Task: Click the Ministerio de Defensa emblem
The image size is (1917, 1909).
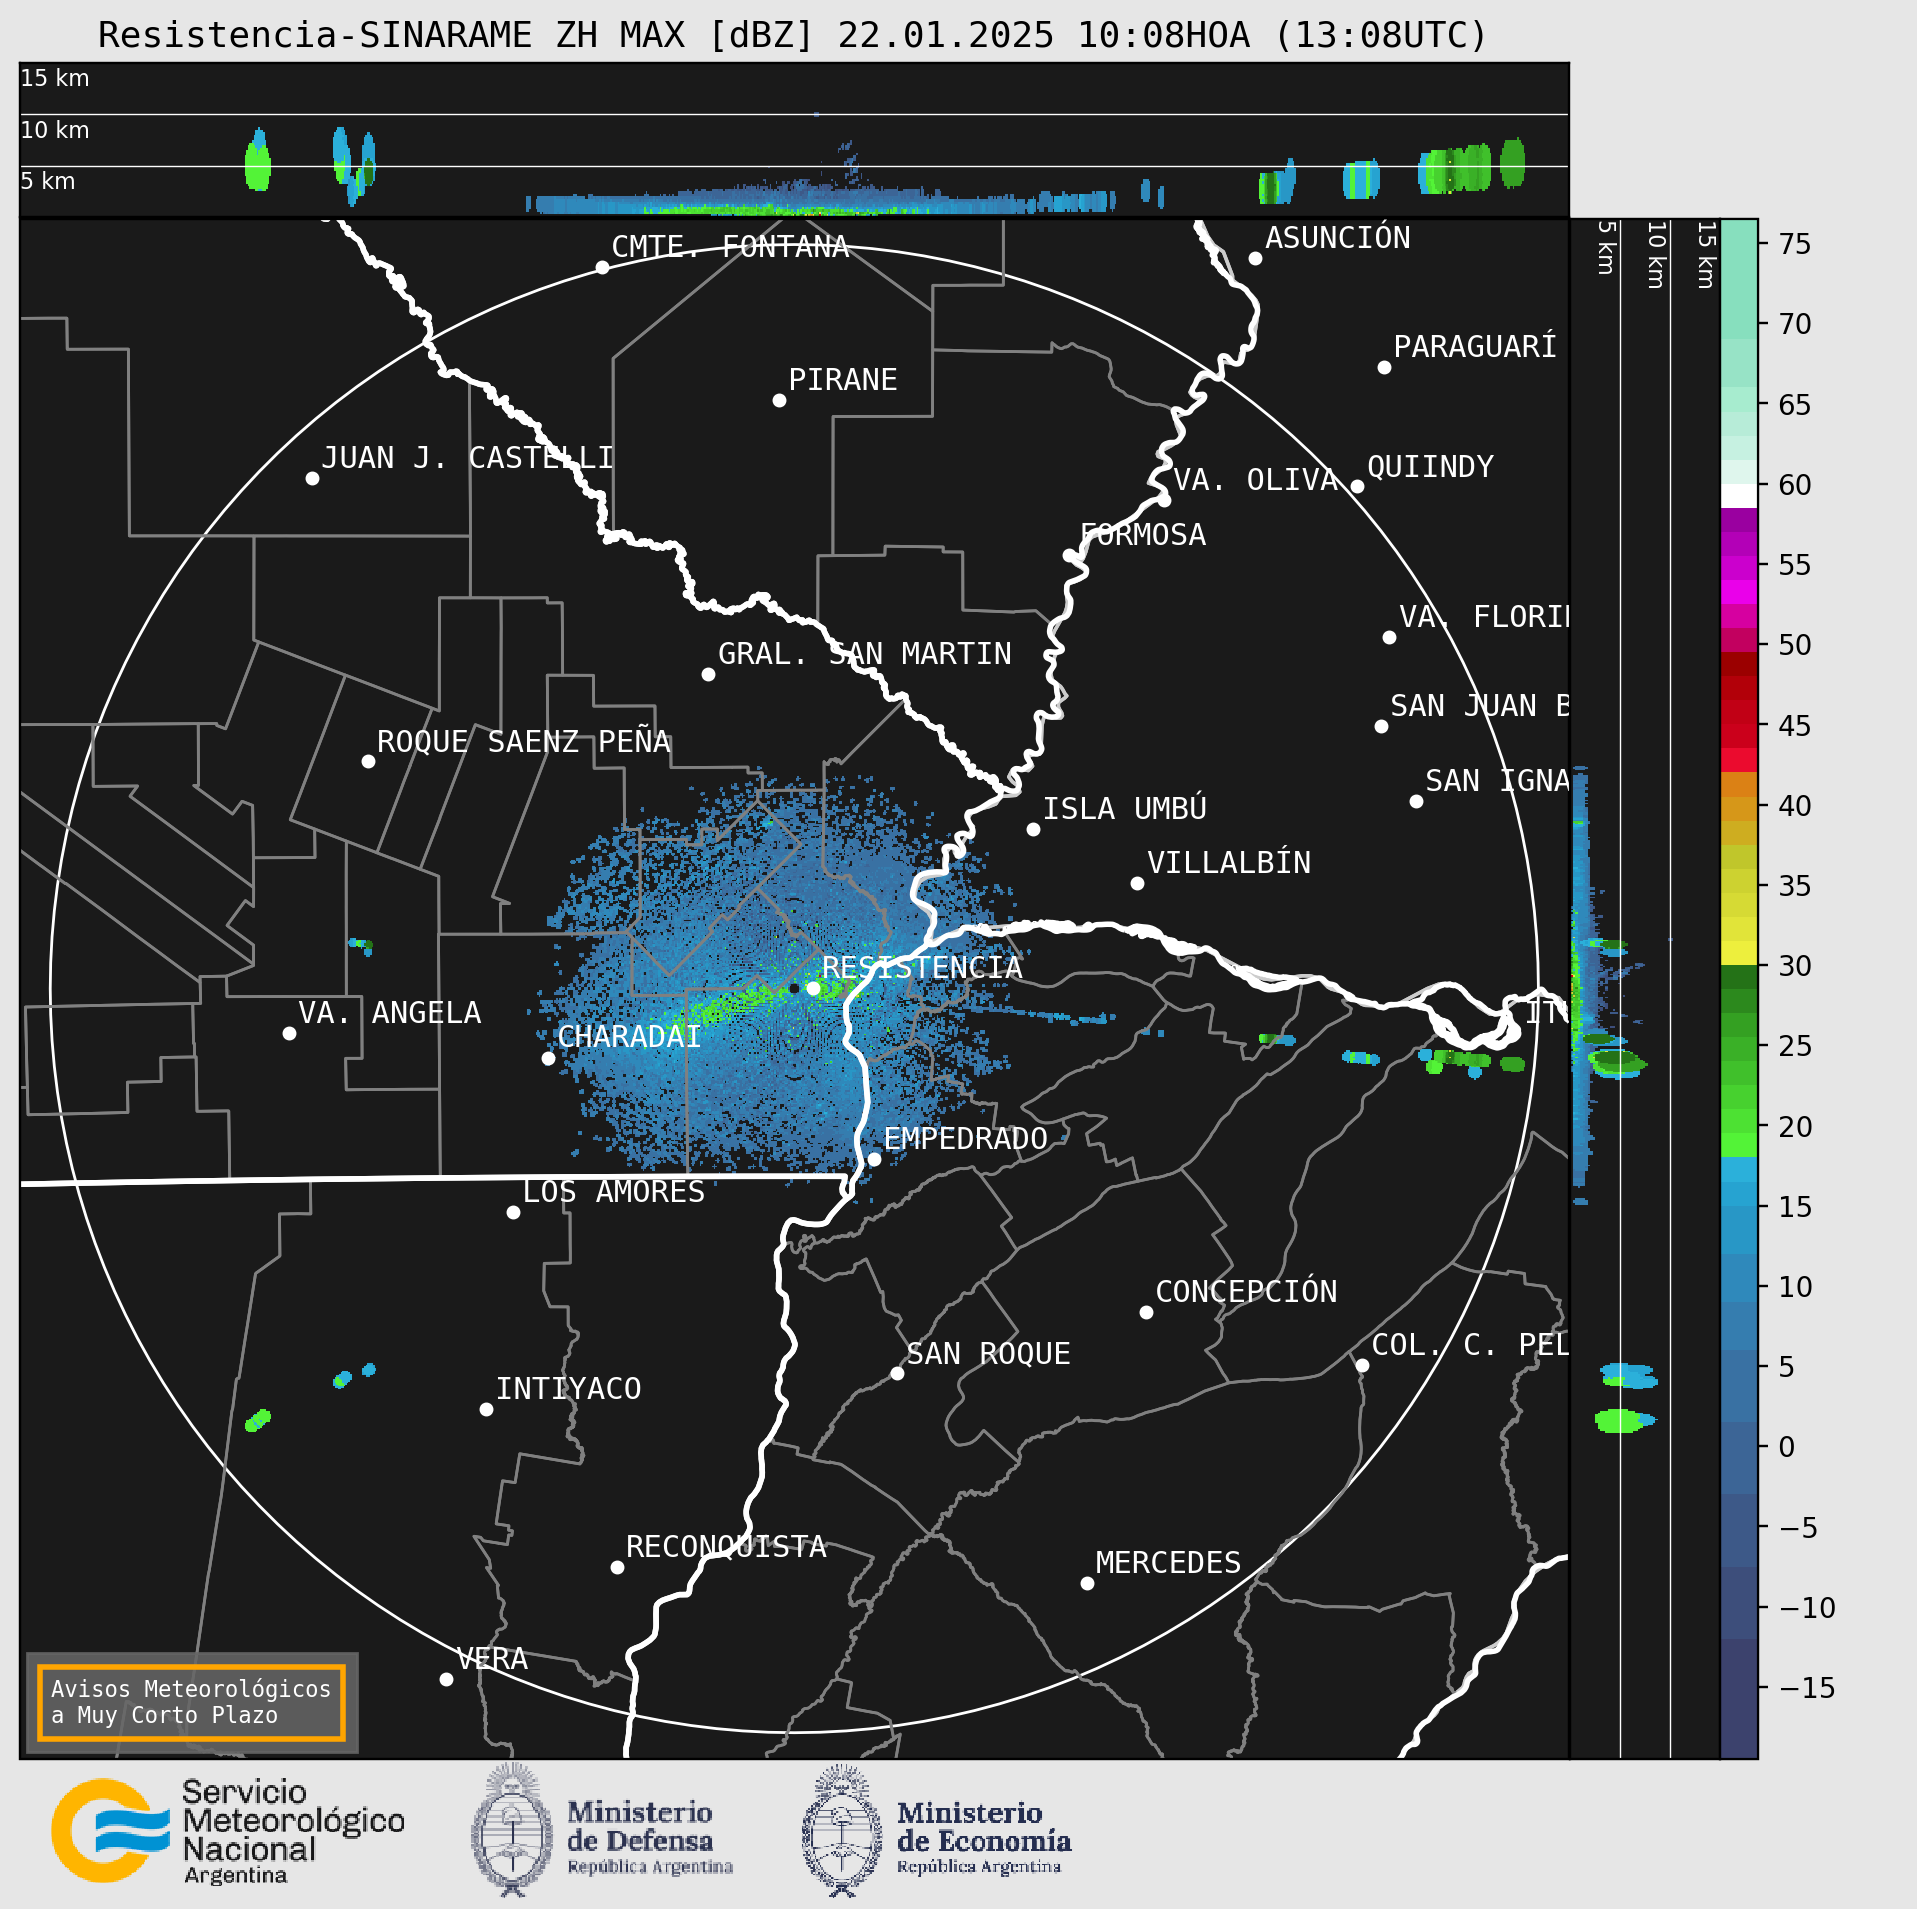Action: point(512,1830)
